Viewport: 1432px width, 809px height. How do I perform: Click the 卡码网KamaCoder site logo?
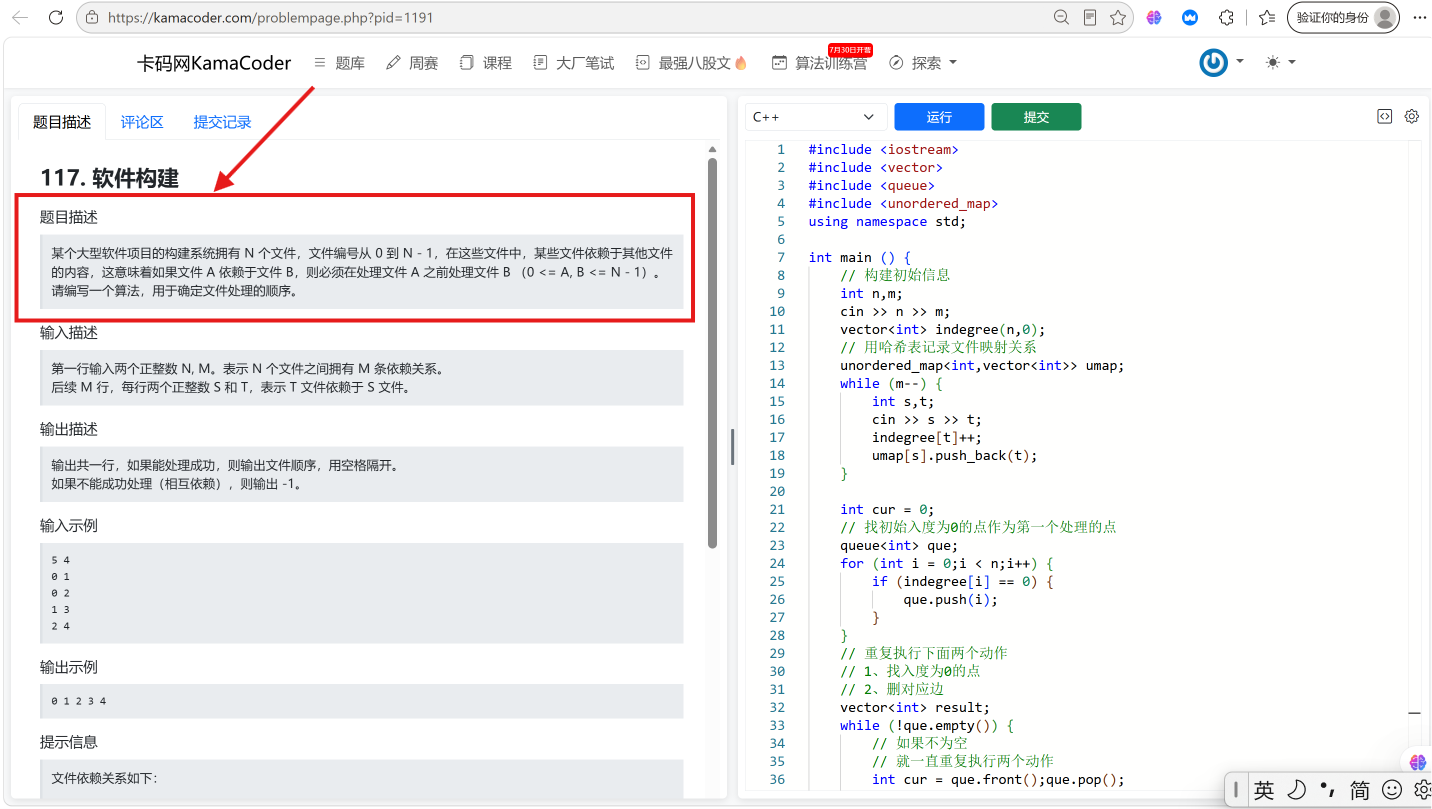point(214,63)
